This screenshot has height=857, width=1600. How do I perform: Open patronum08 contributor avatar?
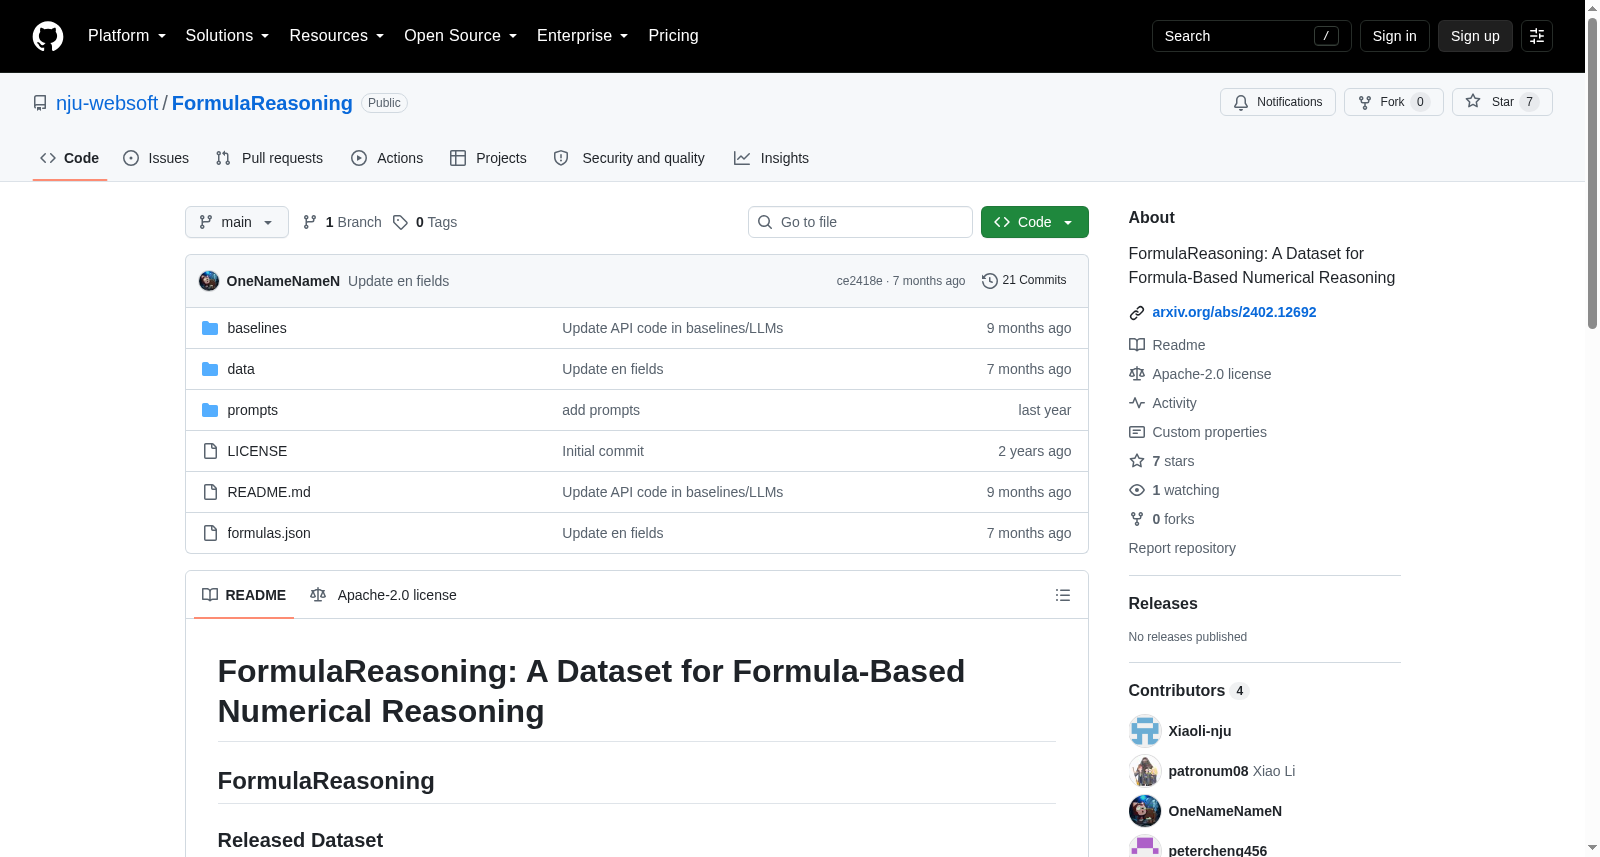pyautogui.click(x=1145, y=771)
